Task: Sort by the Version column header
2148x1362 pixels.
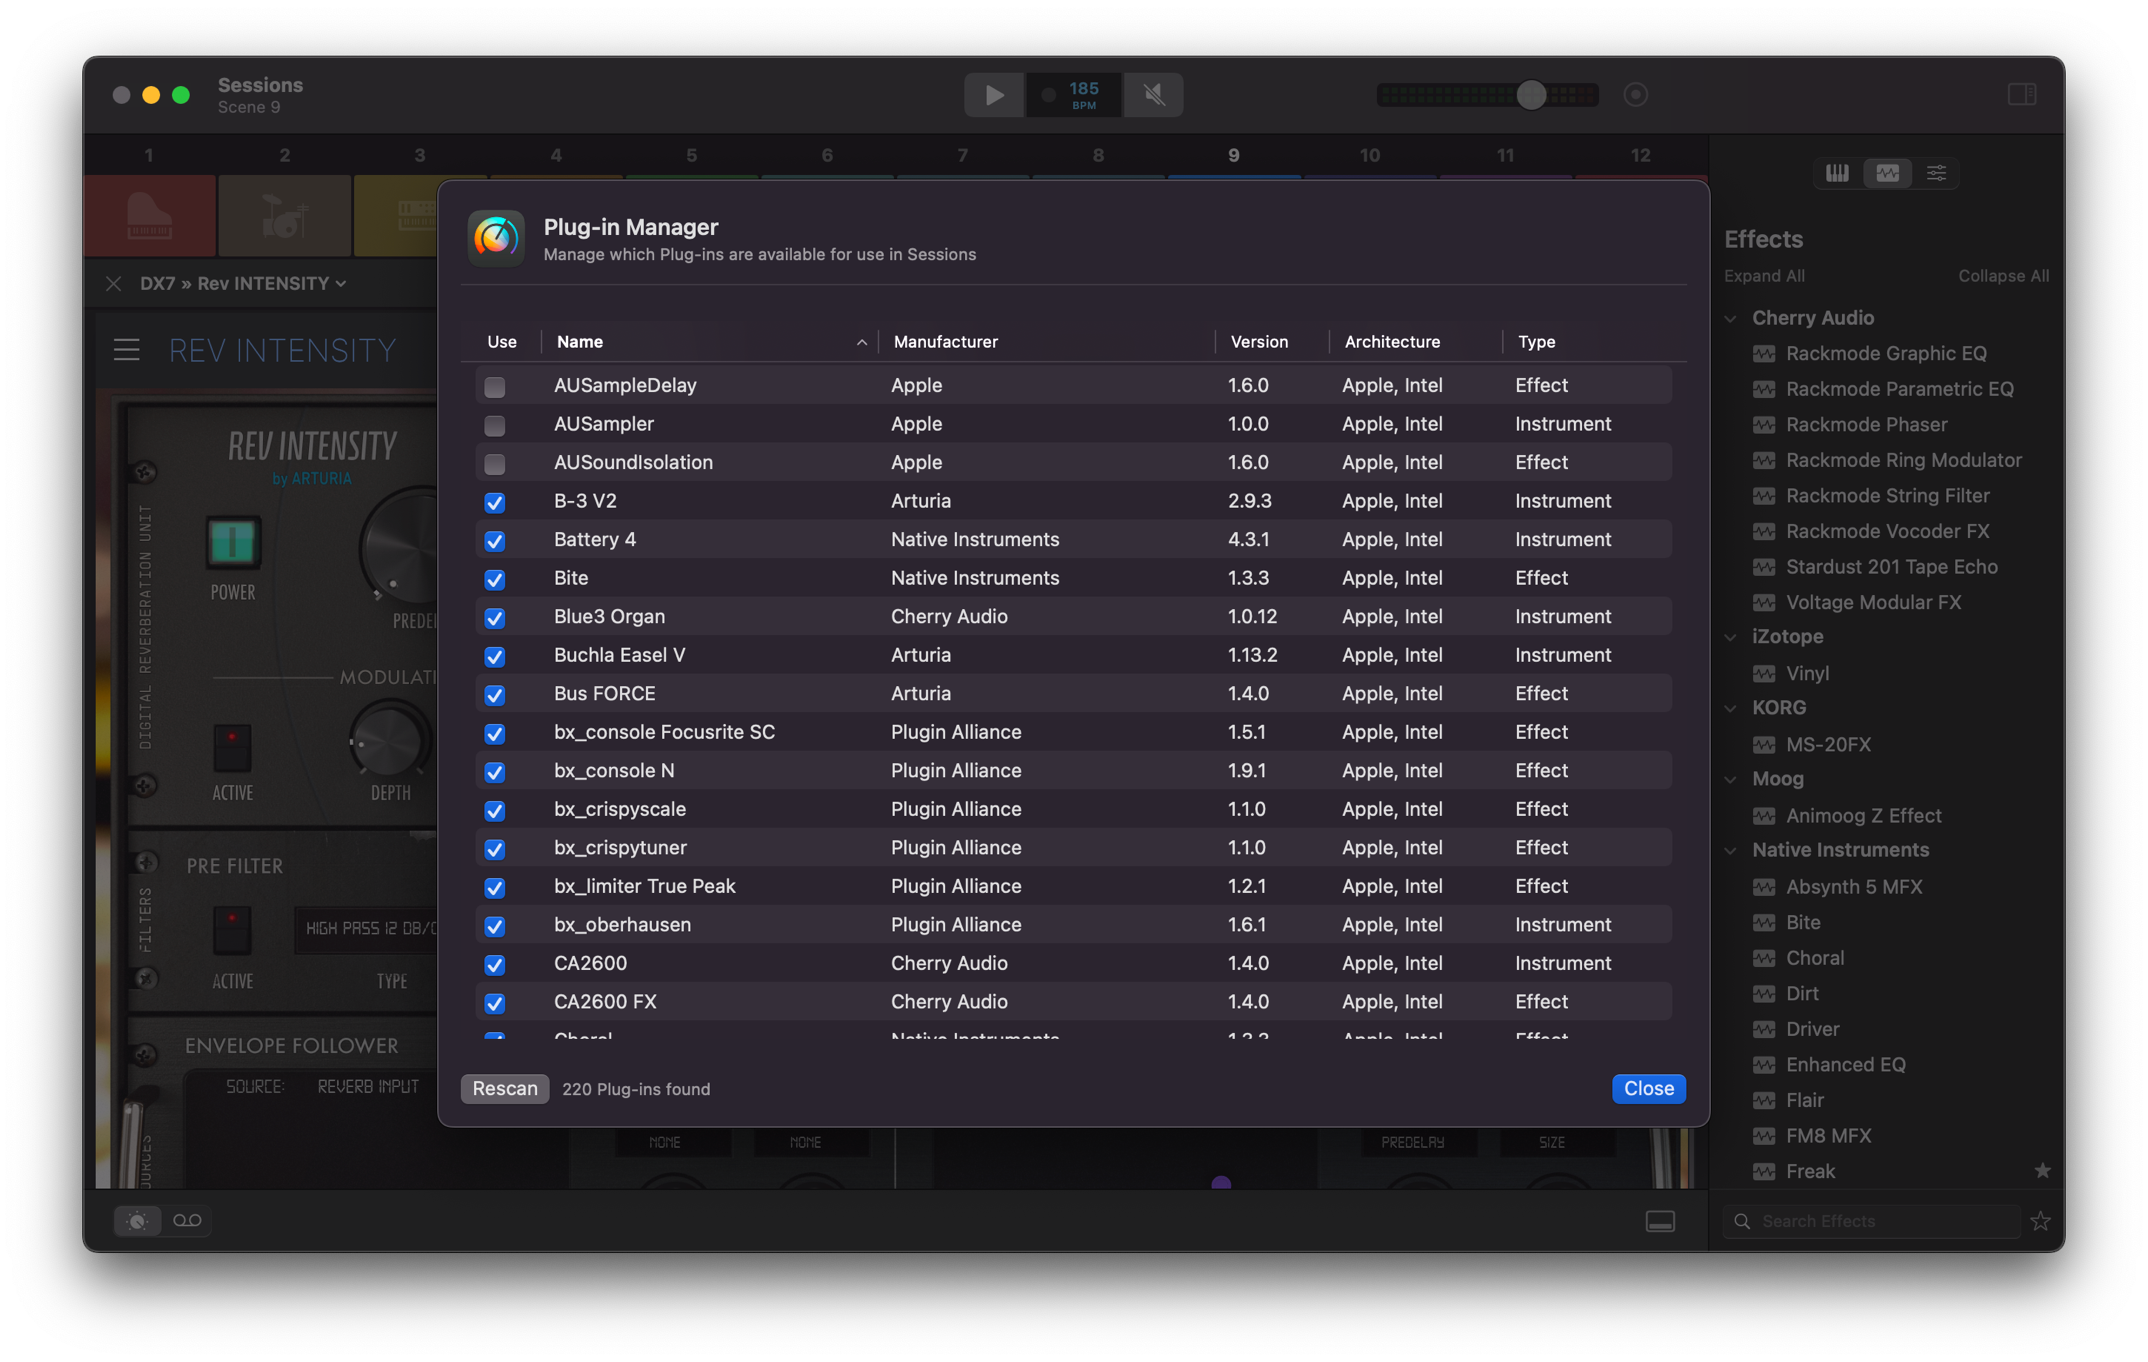Action: click(x=1272, y=342)
